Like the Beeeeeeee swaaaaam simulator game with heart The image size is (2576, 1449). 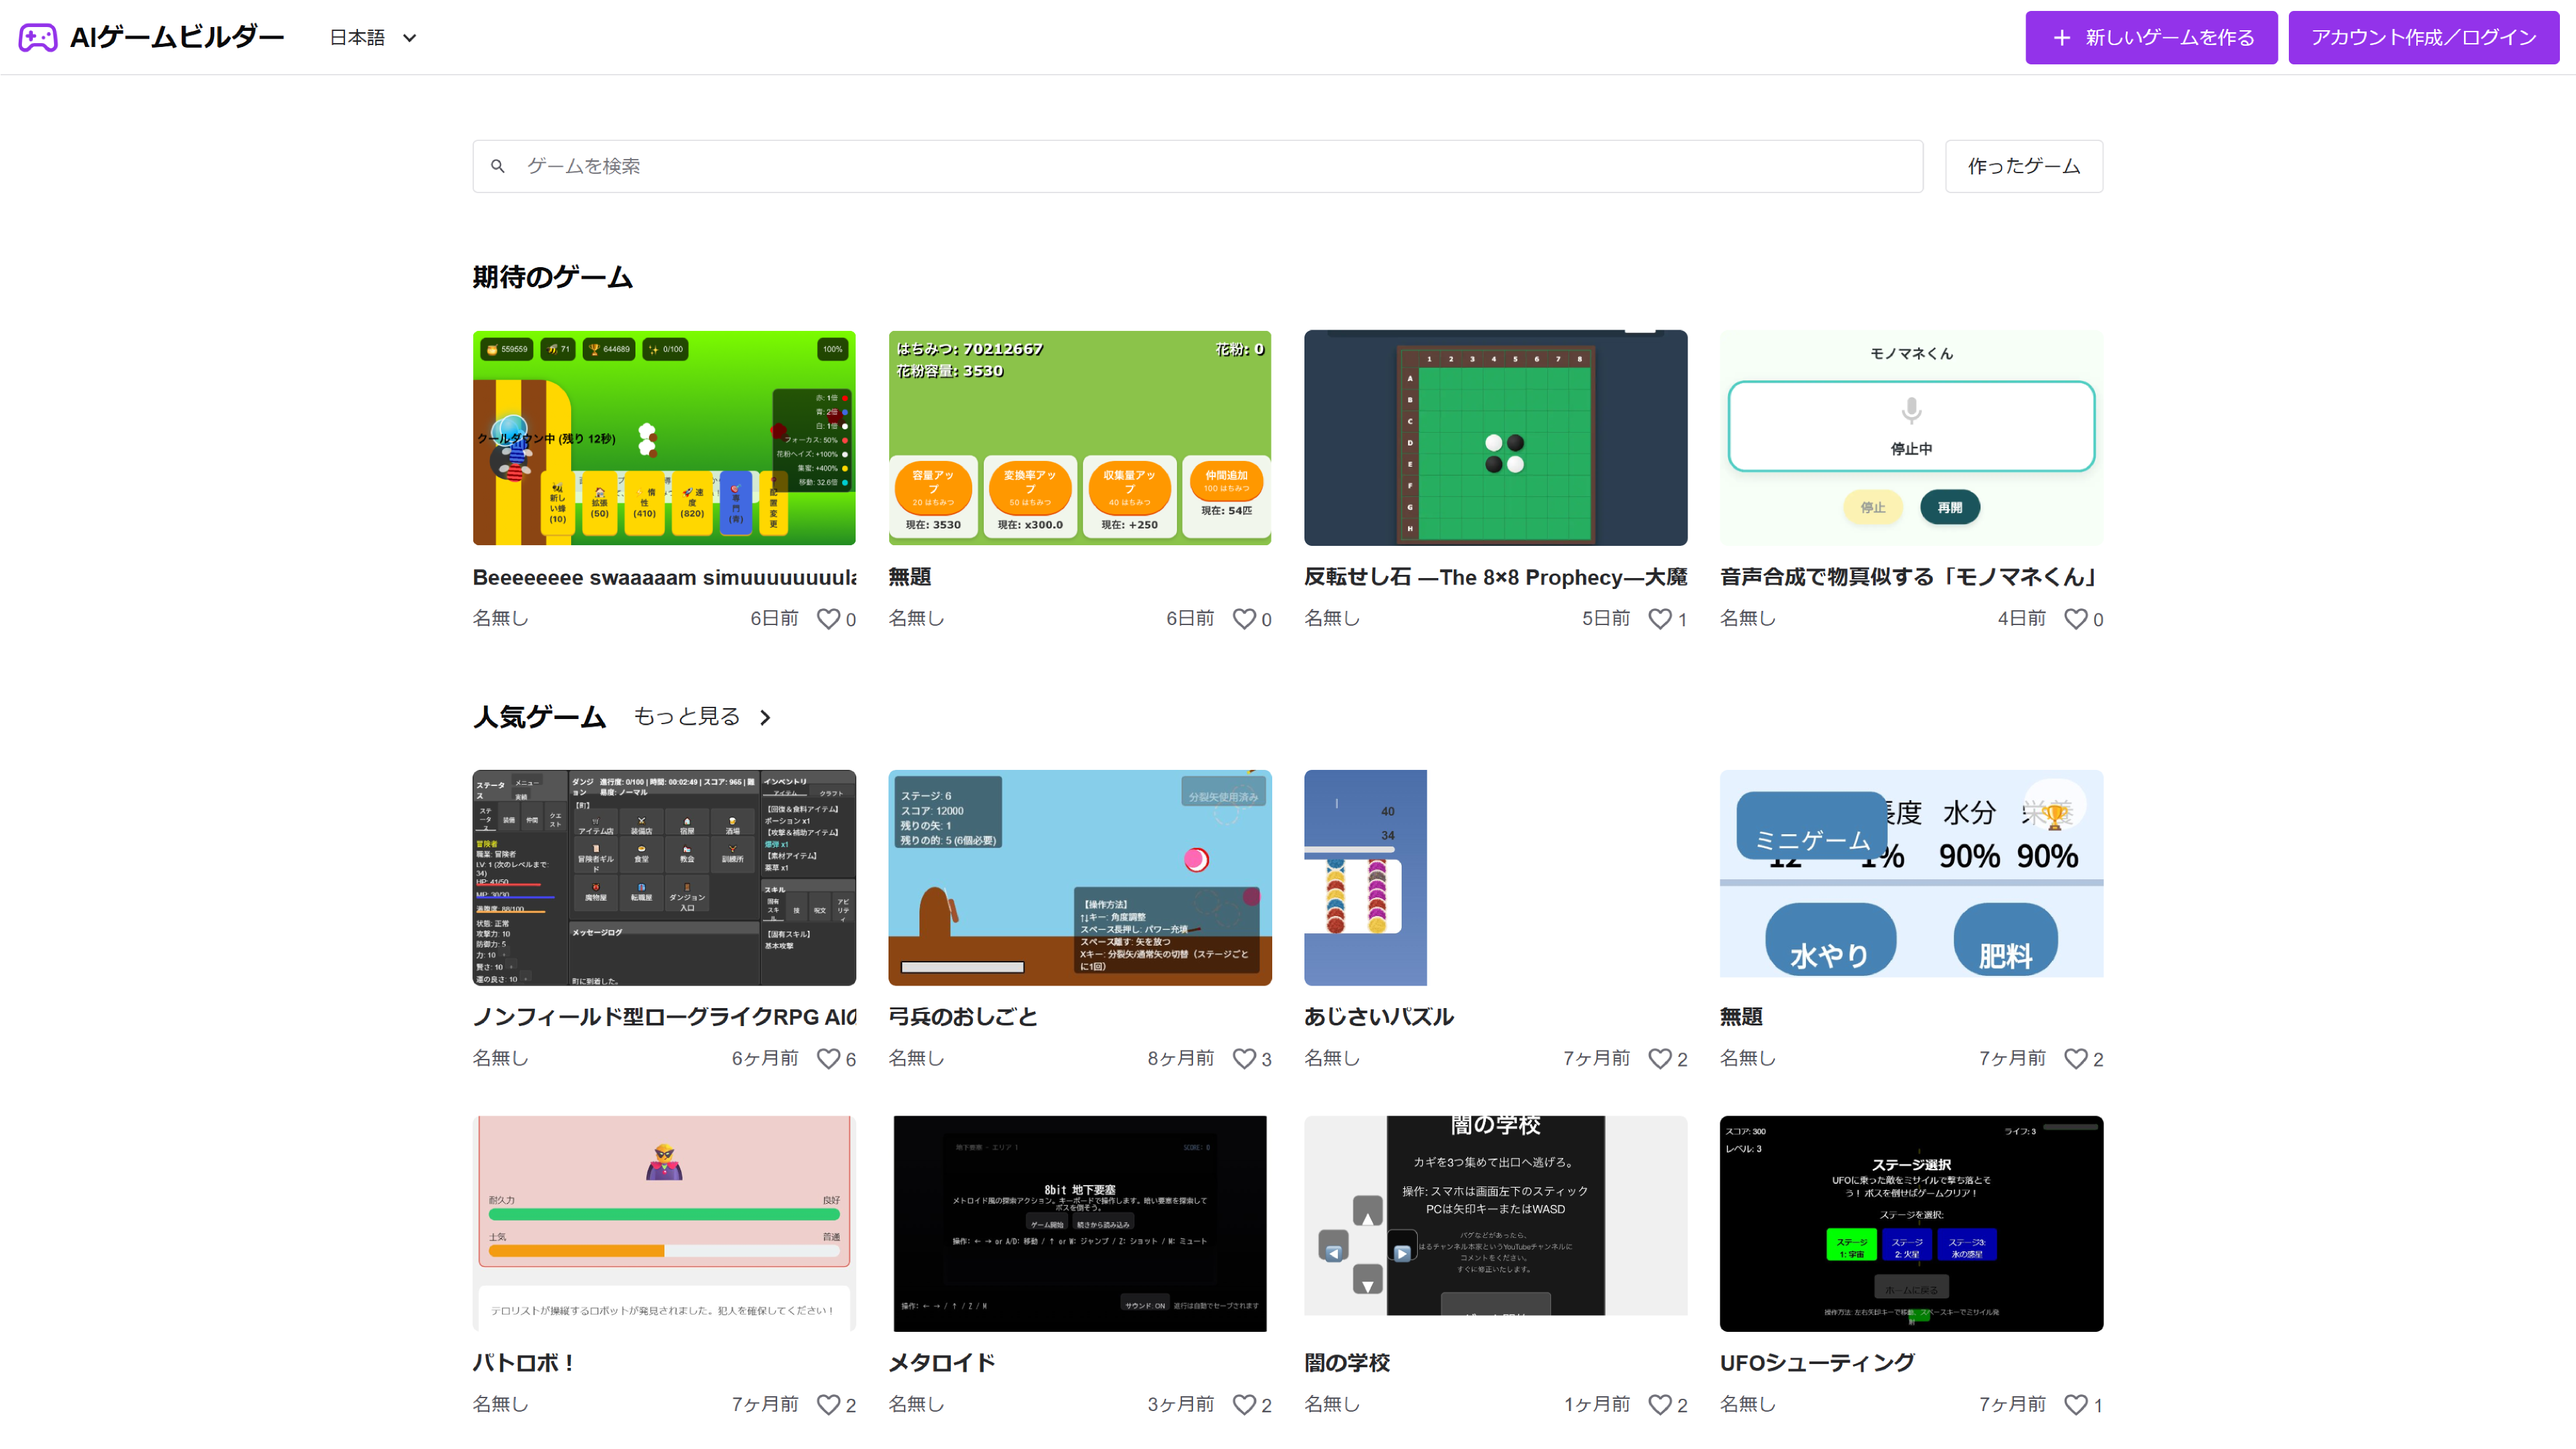(828, 619)
